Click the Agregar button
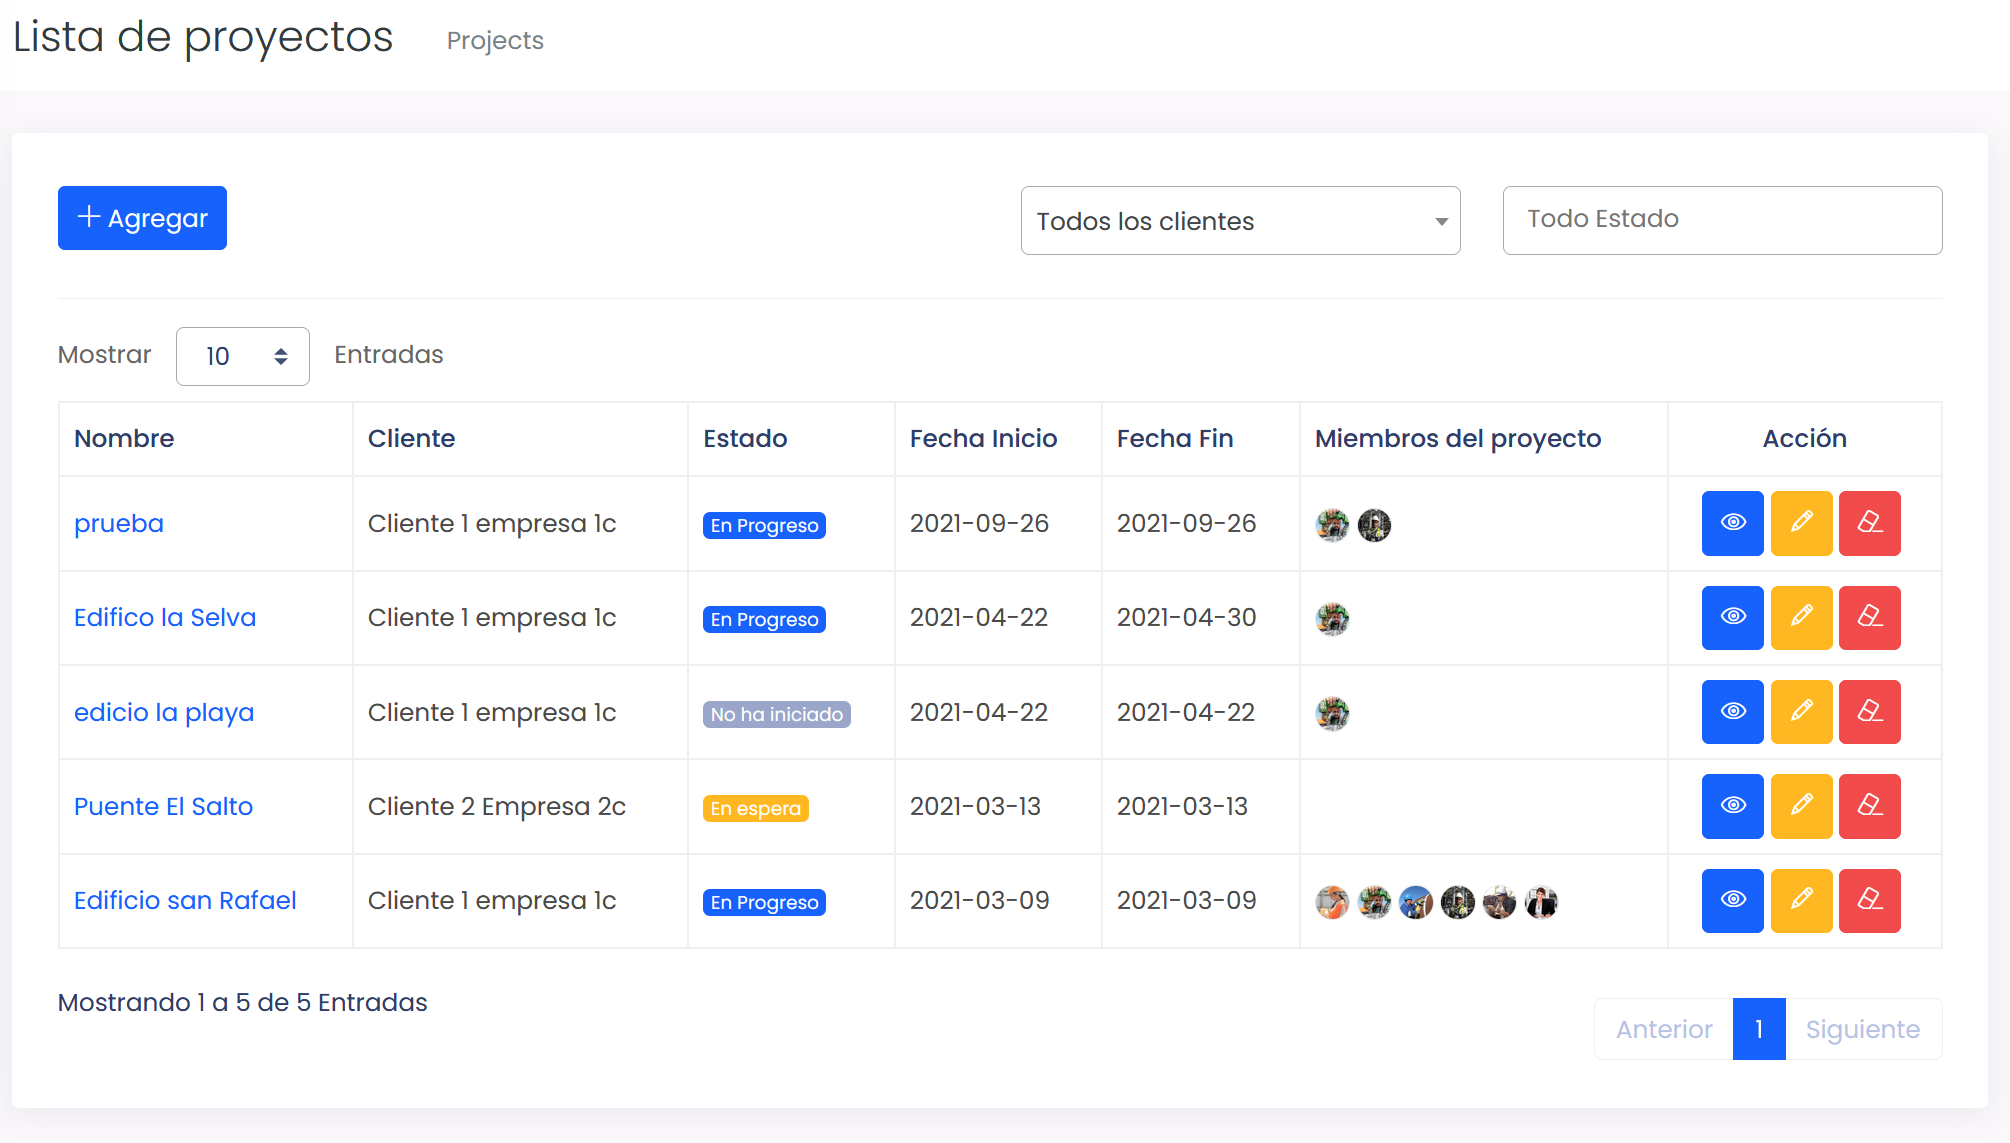The image size is (2010, 1143). [142, 218]
